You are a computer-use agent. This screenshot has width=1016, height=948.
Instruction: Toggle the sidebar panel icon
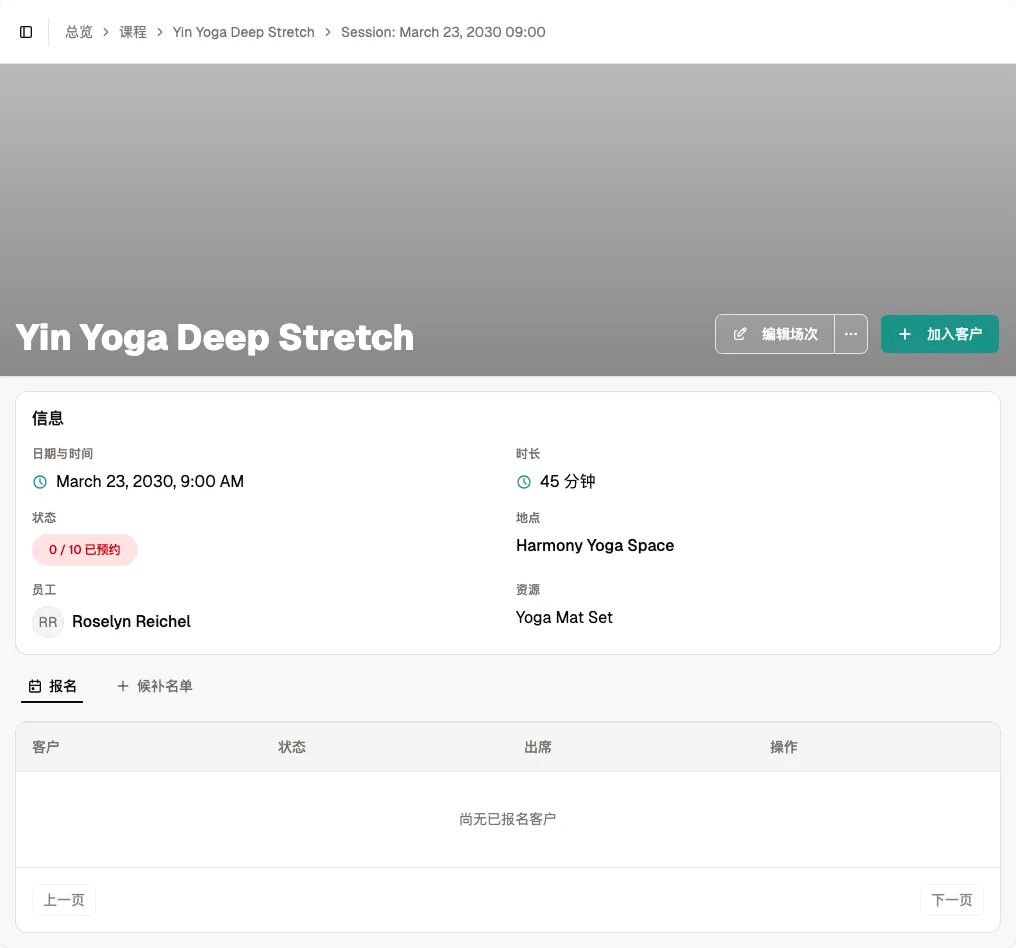click(x=26, y=32)
